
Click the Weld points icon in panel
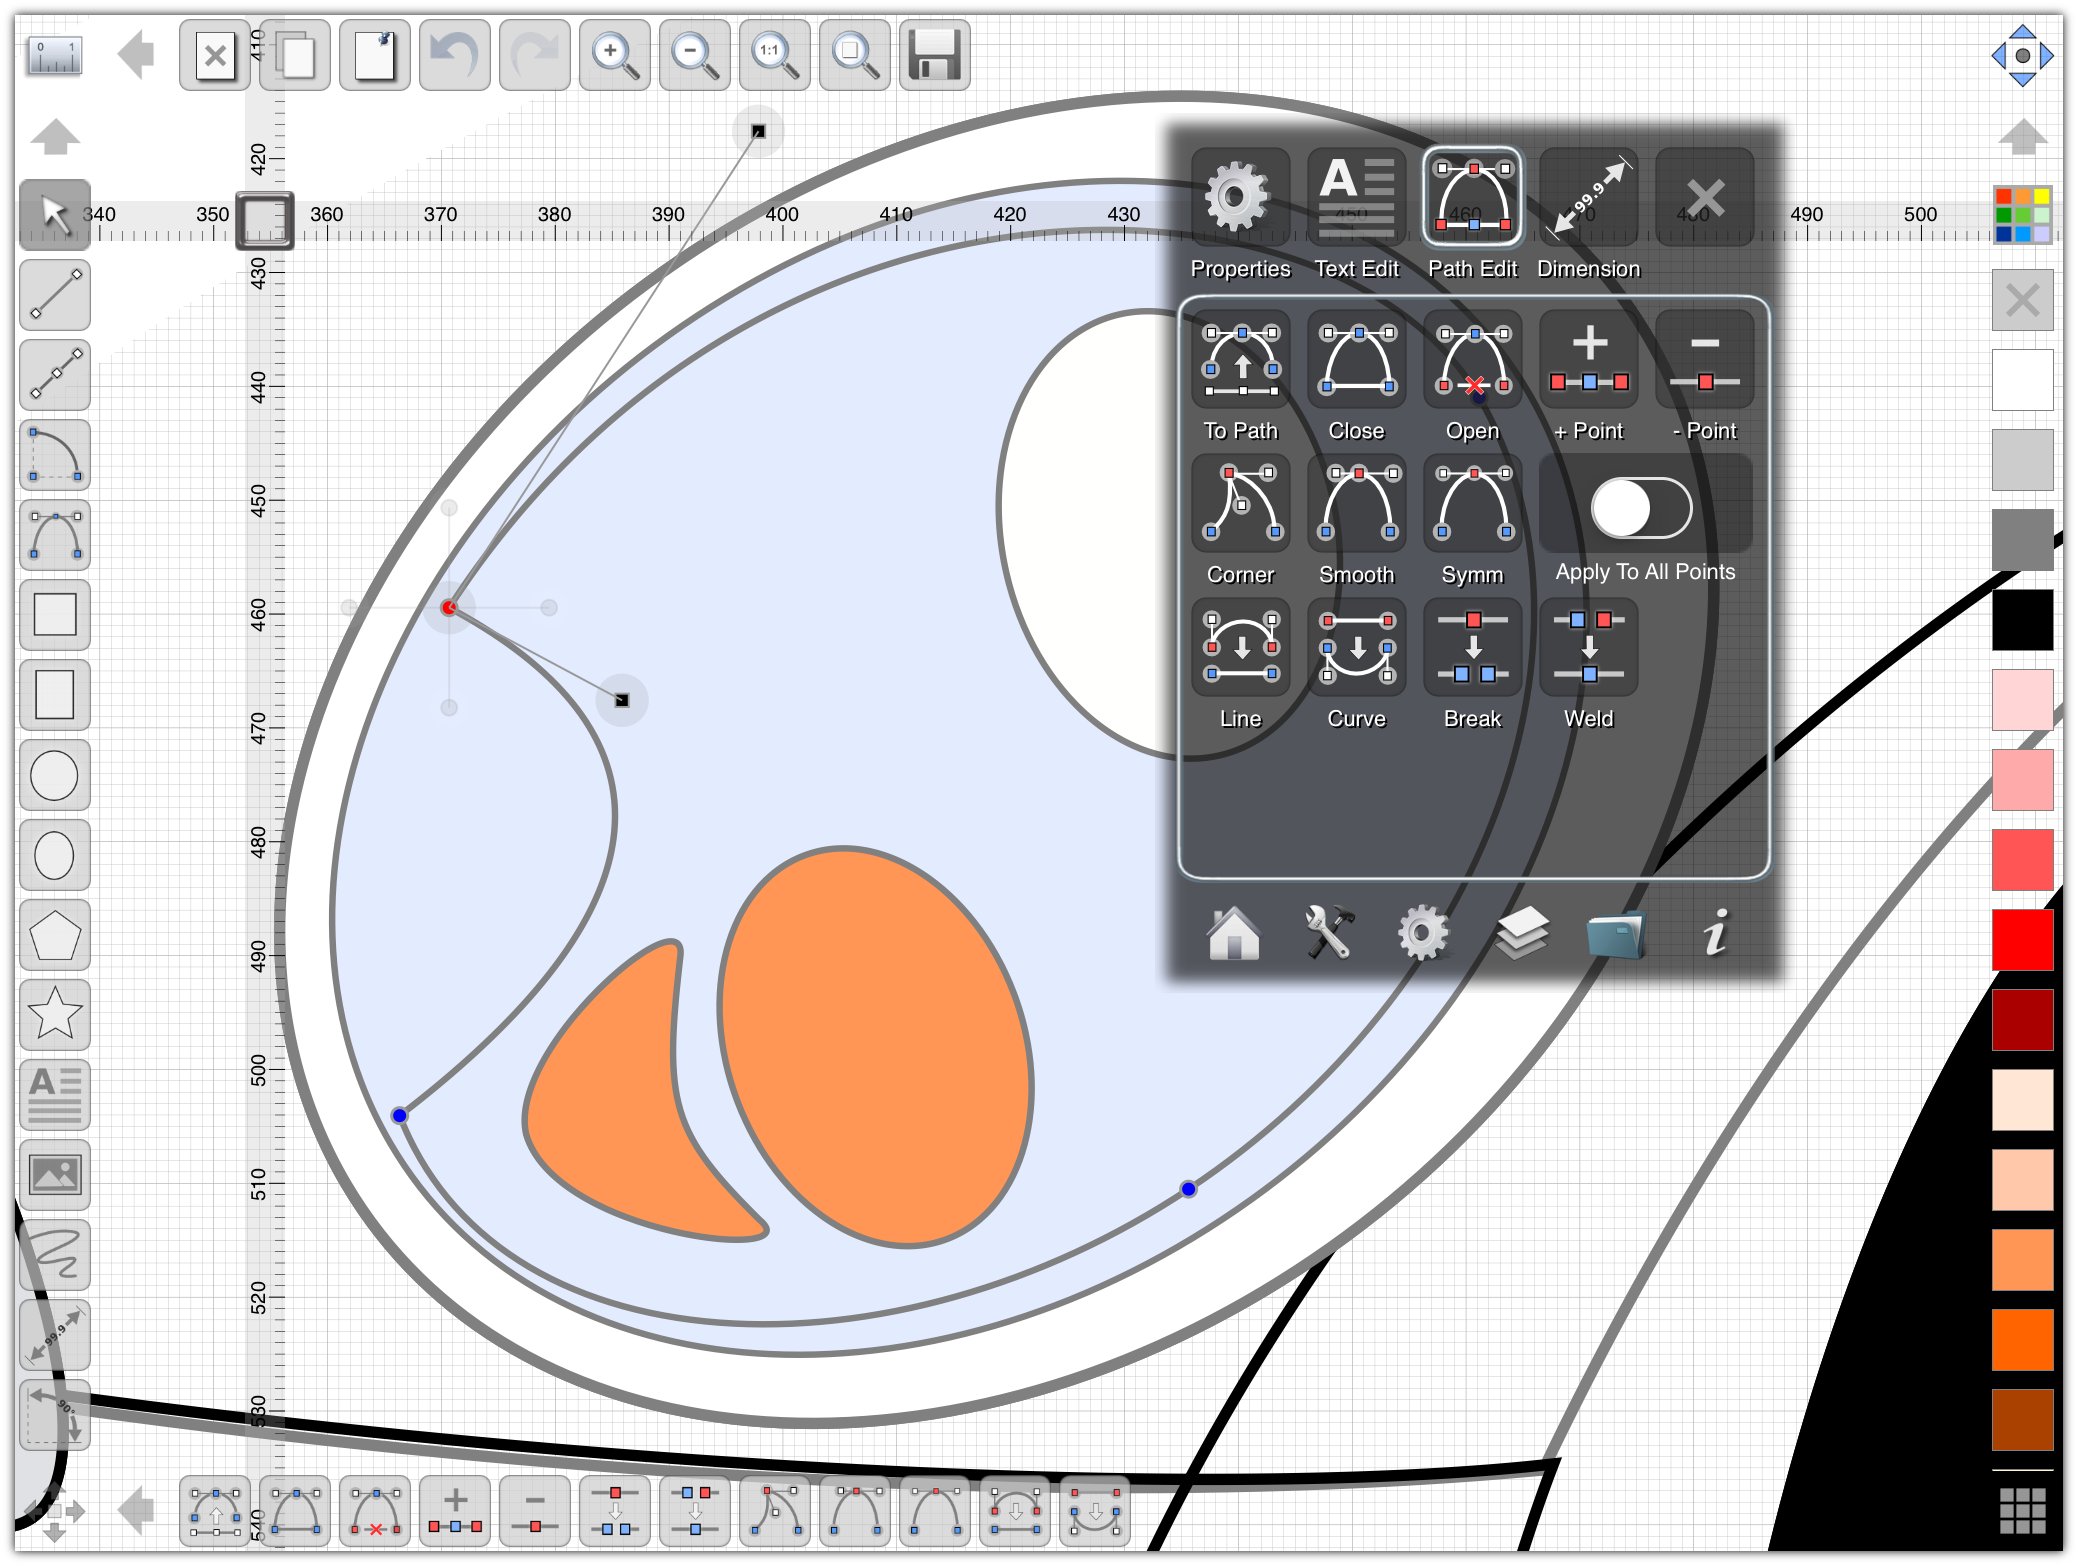tap(1588, 648)
